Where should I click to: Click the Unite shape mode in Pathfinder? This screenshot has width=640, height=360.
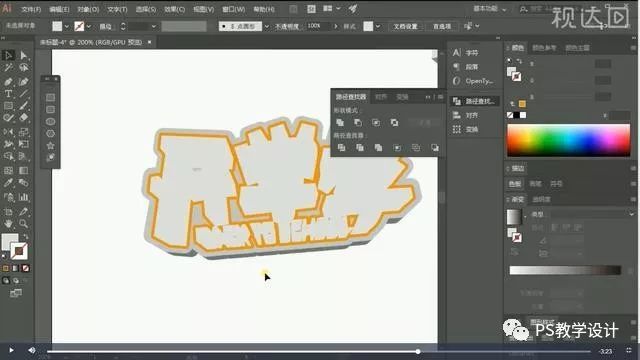click(340, 122)
